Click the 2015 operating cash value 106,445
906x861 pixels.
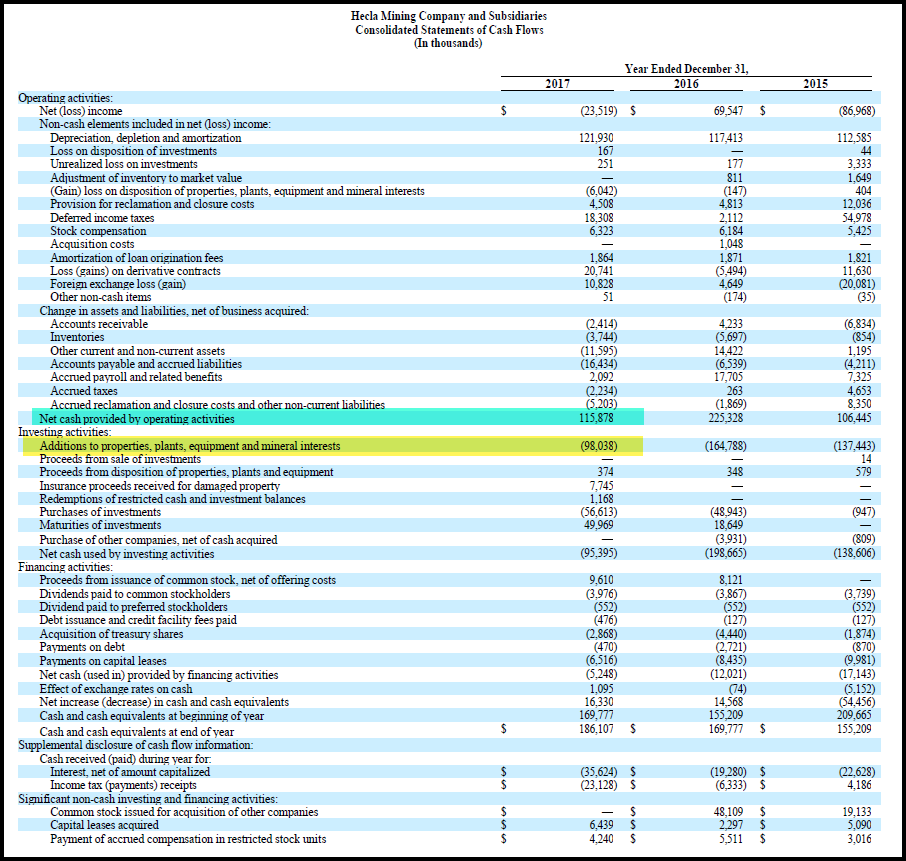854,418
